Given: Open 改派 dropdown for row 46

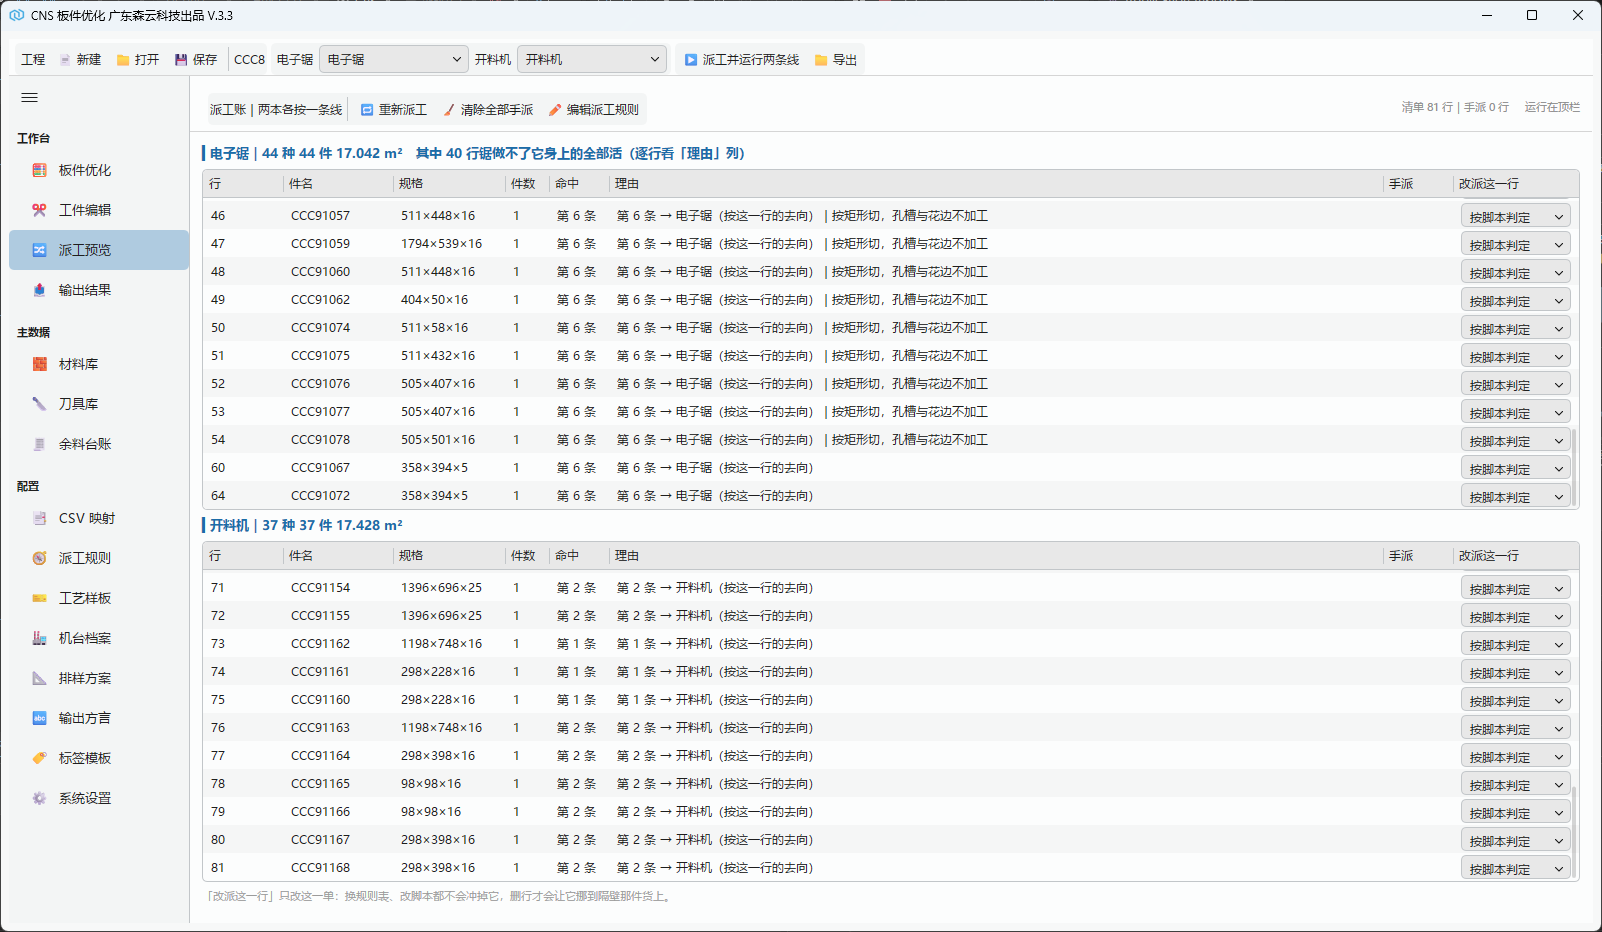Looking at the screenshot, I should [x=1516, y=216].
